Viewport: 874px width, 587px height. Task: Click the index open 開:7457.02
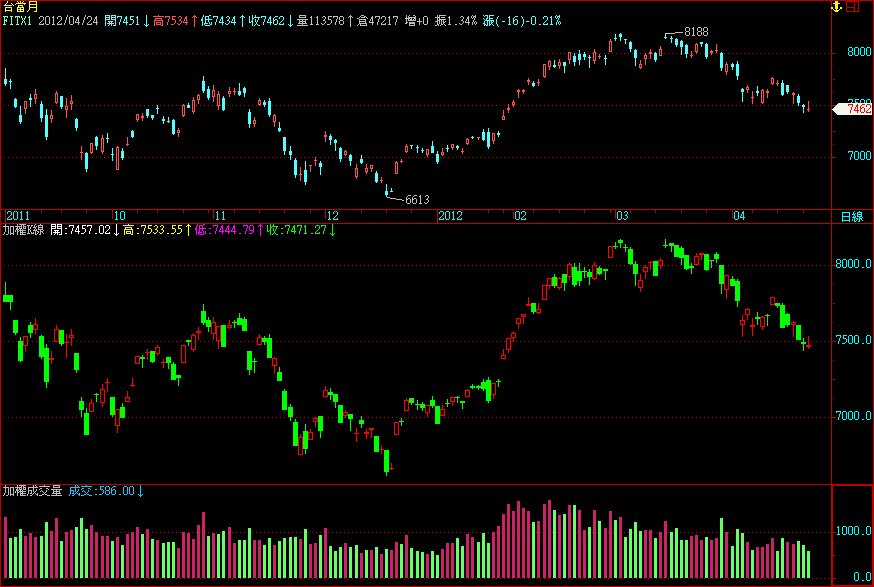[x=80, y=230]
